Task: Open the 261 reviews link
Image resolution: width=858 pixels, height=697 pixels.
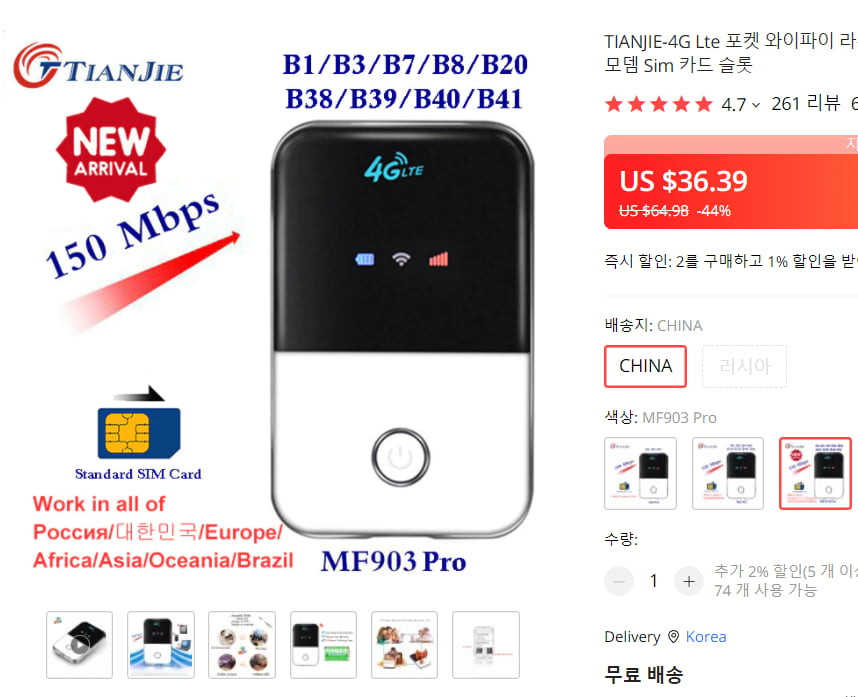Action: click(x=805, y=103)
